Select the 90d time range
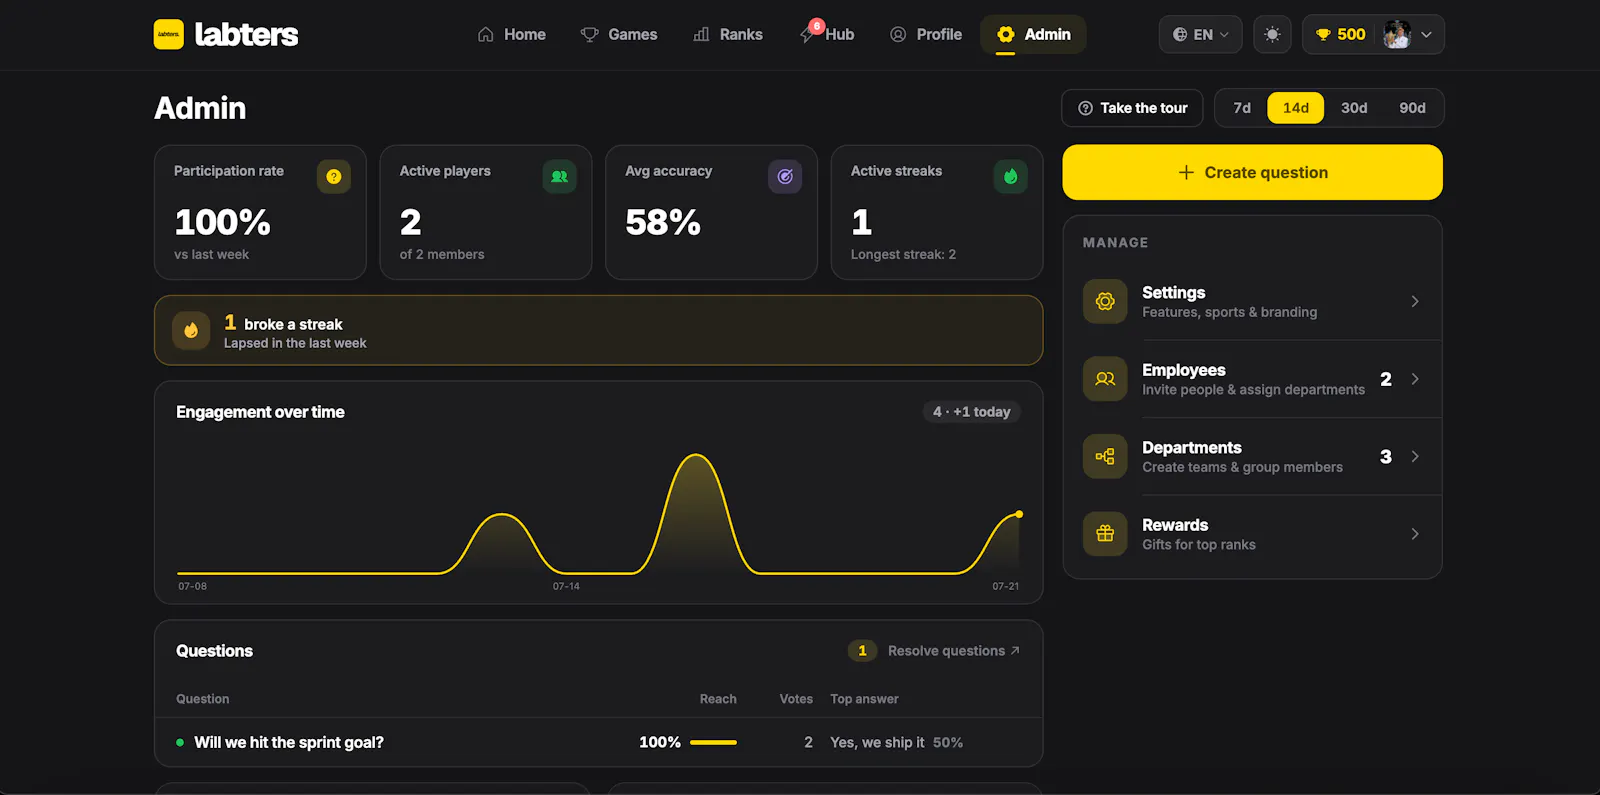This screenshot has width=1600, height=795. click(x=1412, y=108)
